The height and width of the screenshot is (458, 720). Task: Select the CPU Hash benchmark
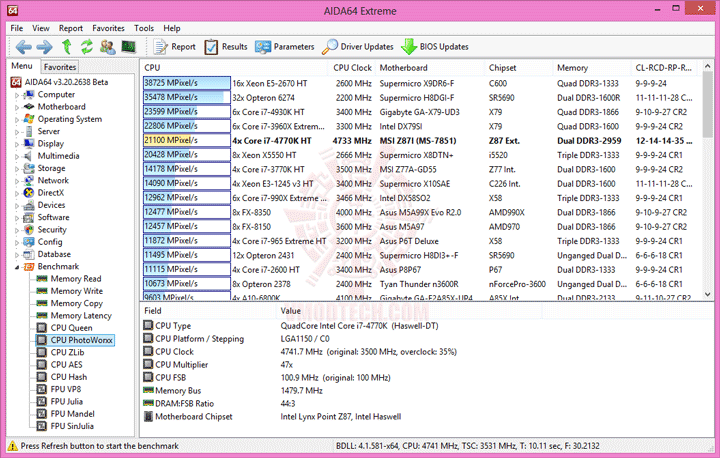point(69,377)
